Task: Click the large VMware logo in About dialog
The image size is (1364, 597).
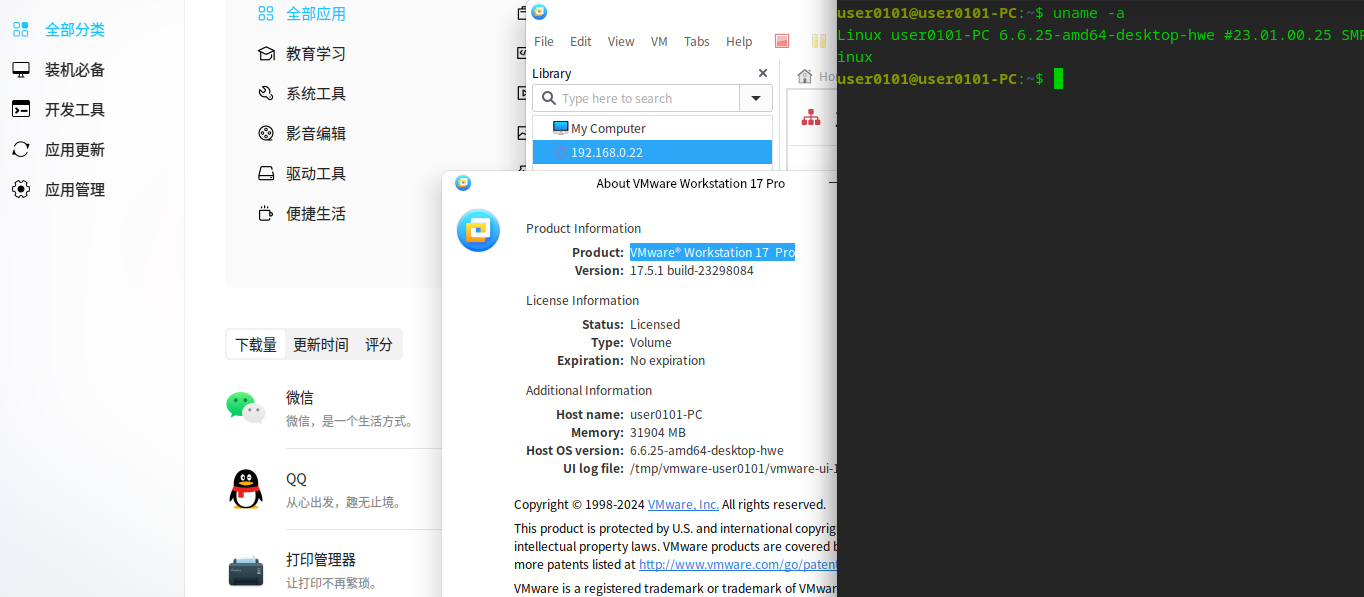Action: [x=479, y=231]
